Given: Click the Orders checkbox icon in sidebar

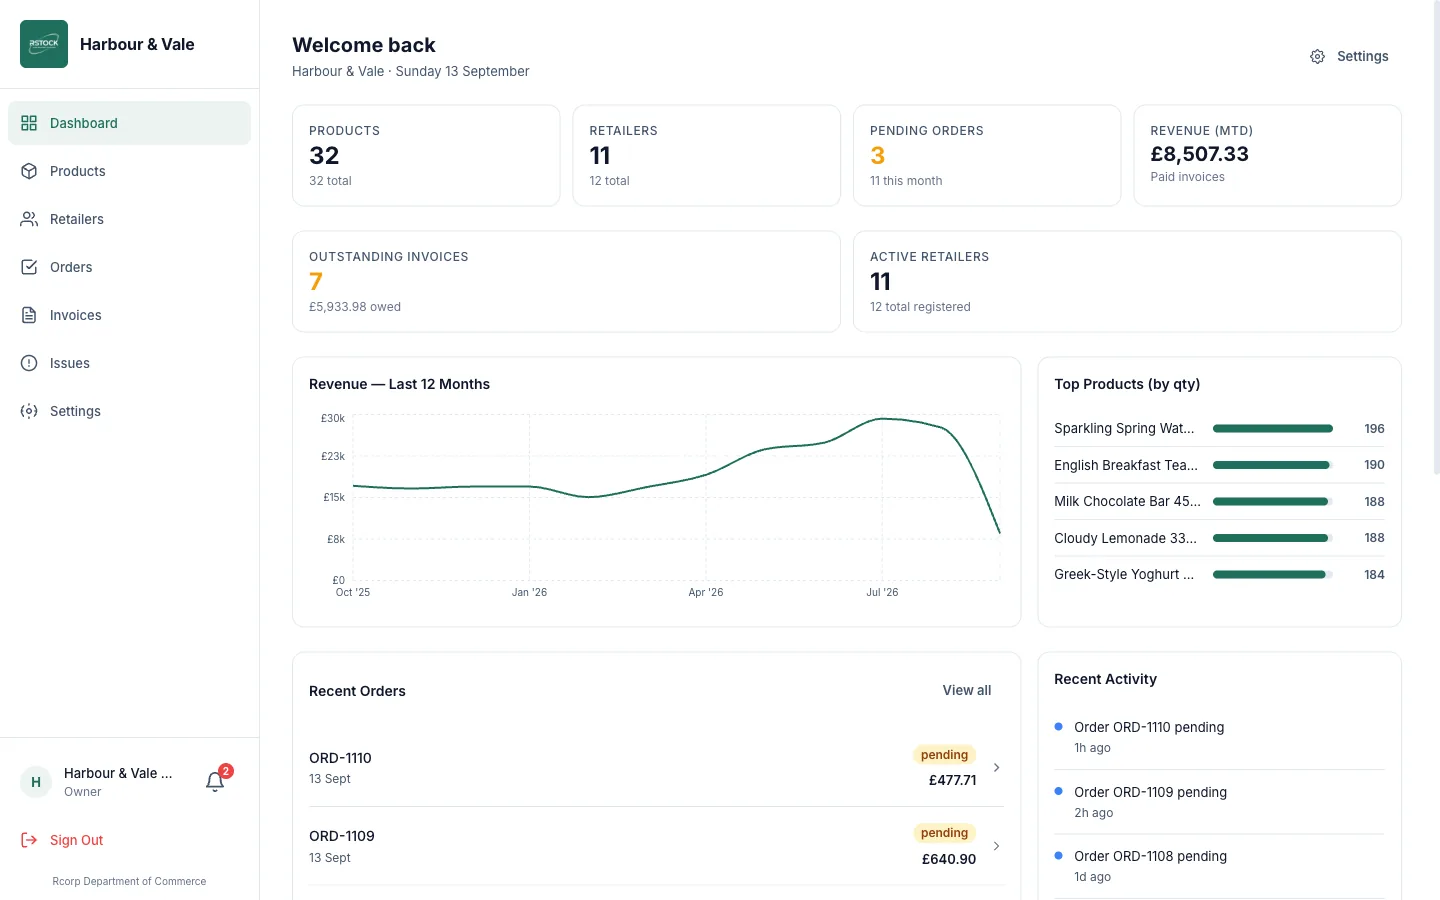Looking at the screenshot, I should click(x=29, y=267).
